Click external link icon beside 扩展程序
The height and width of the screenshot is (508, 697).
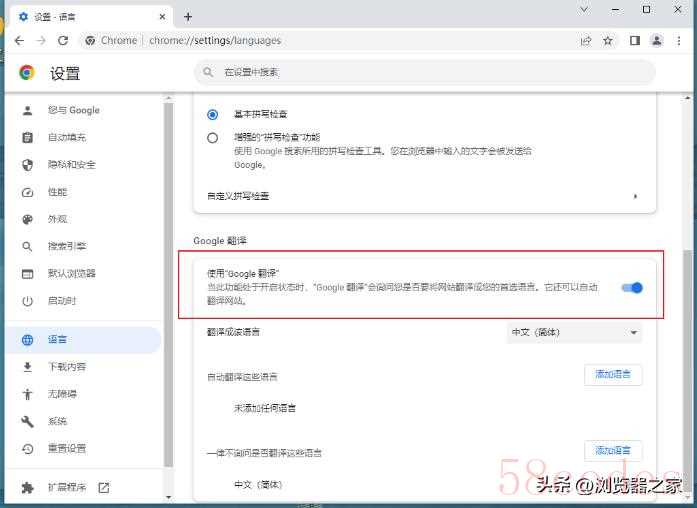click(104, 488)
